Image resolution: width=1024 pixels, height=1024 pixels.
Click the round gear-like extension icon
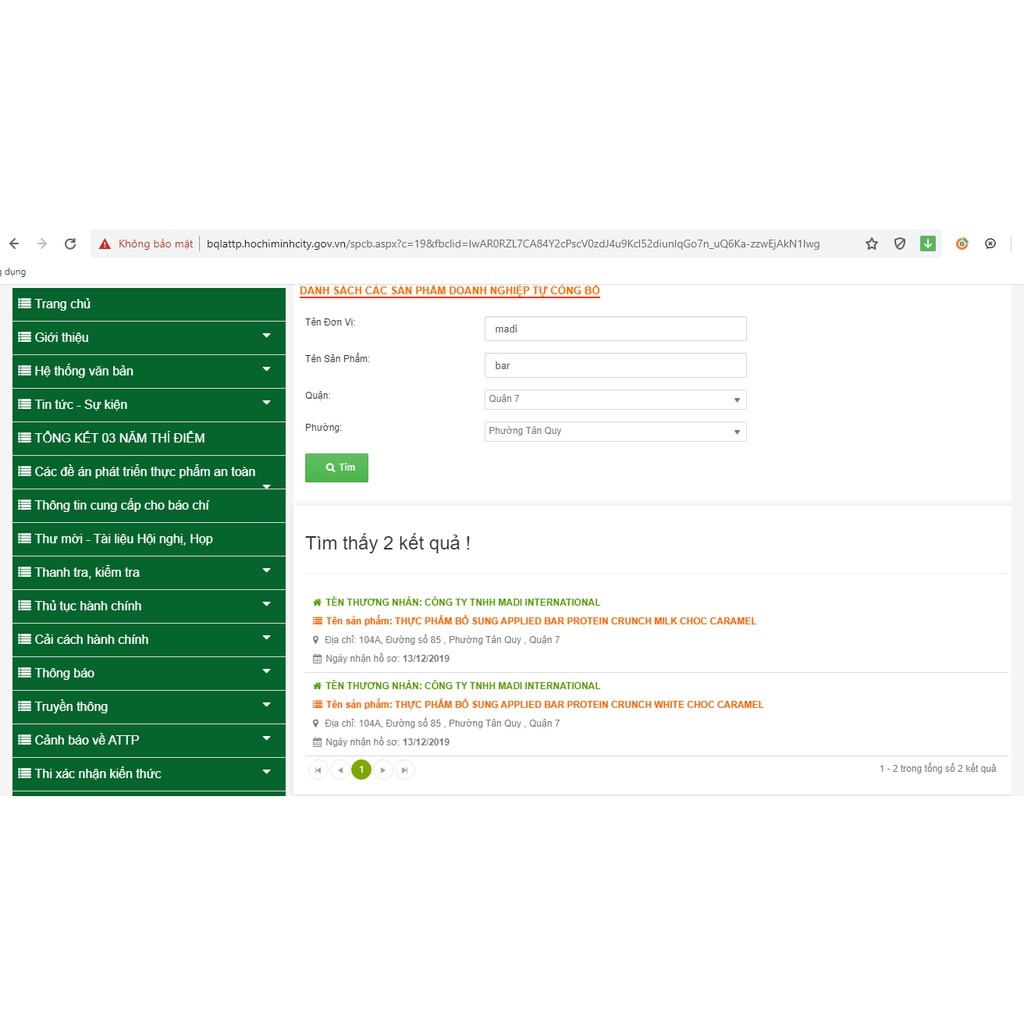point(990,244)
